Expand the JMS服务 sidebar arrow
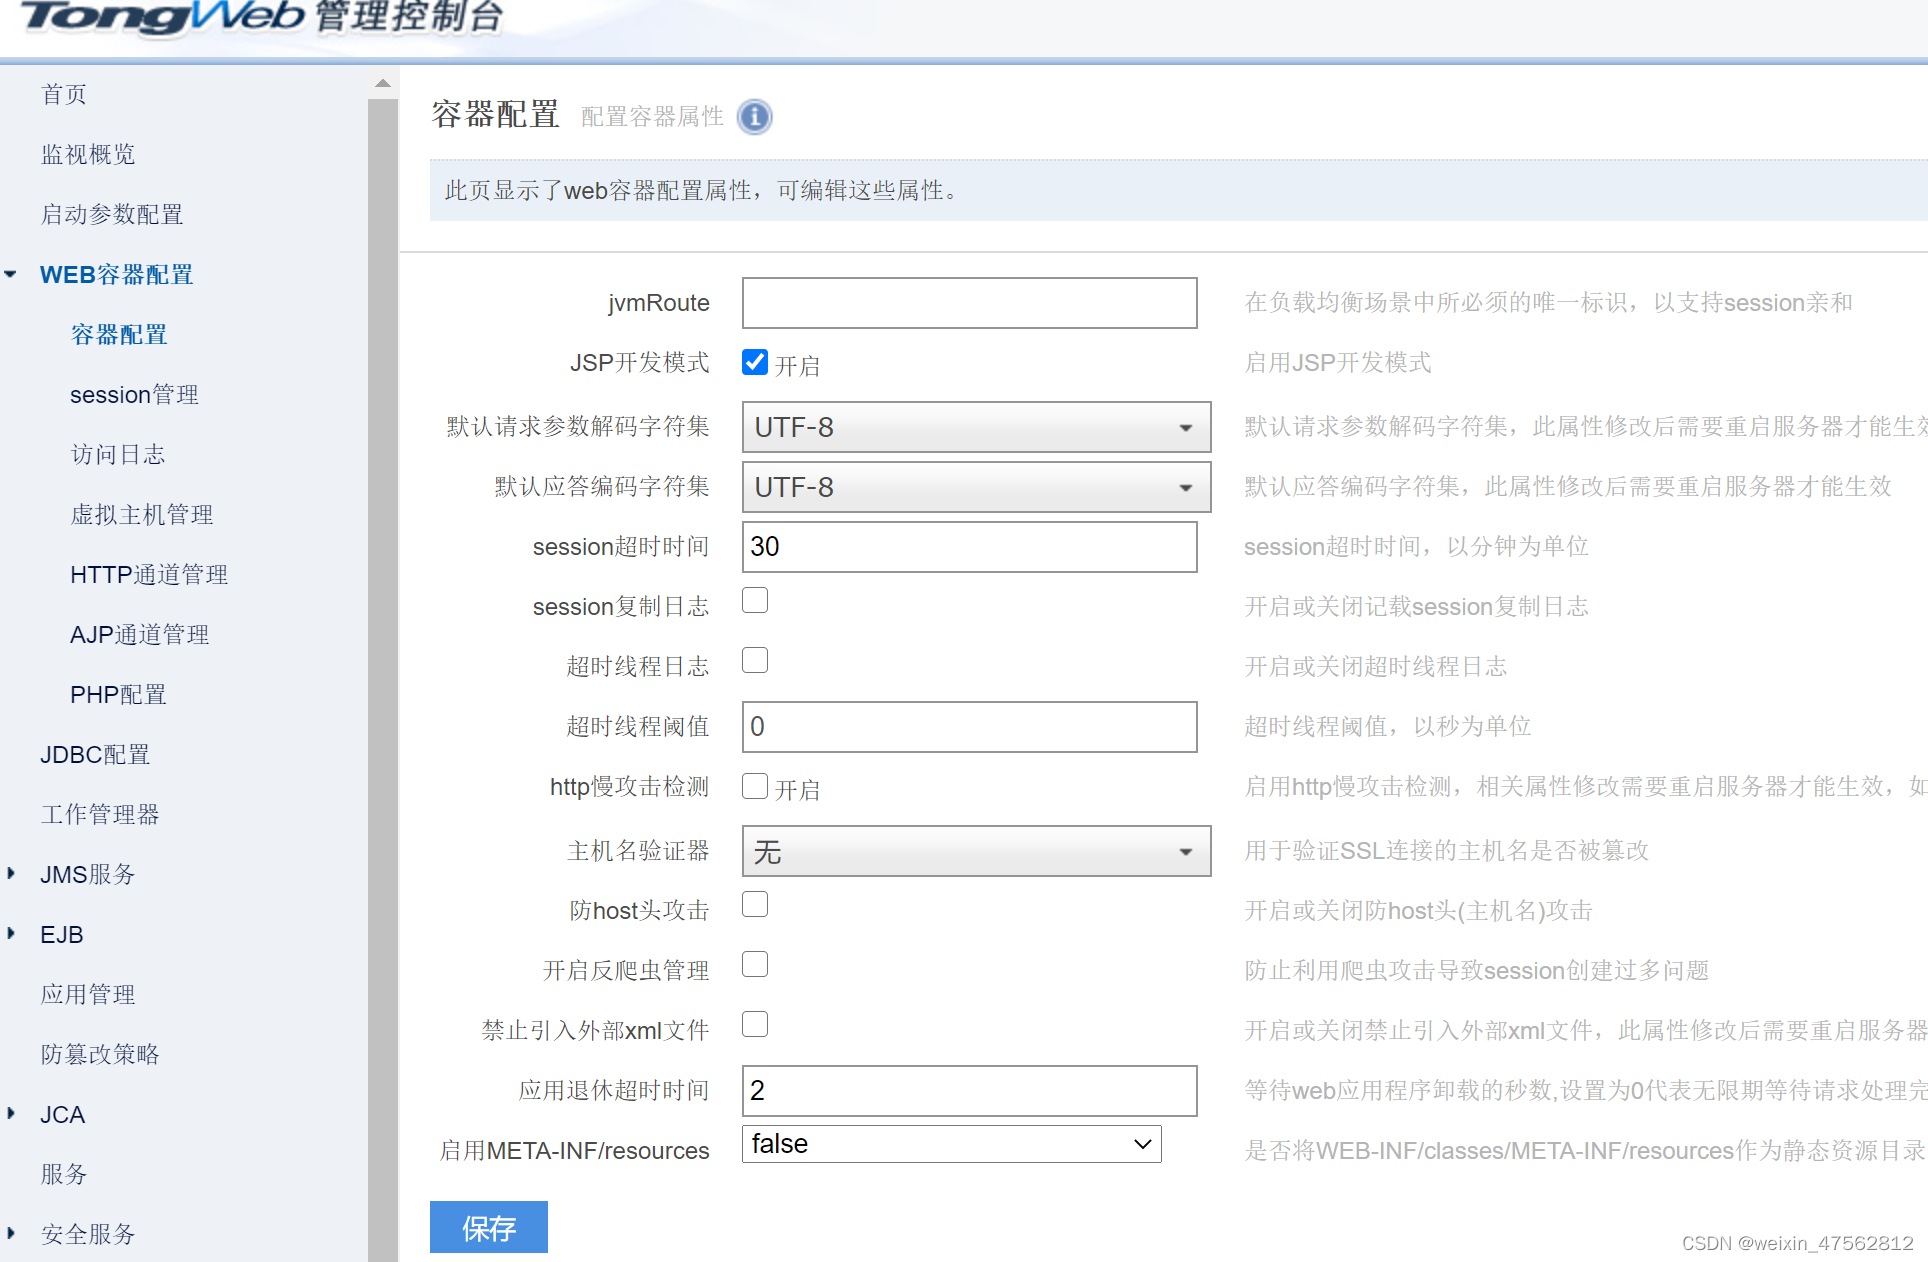 (x=11, y=873)
